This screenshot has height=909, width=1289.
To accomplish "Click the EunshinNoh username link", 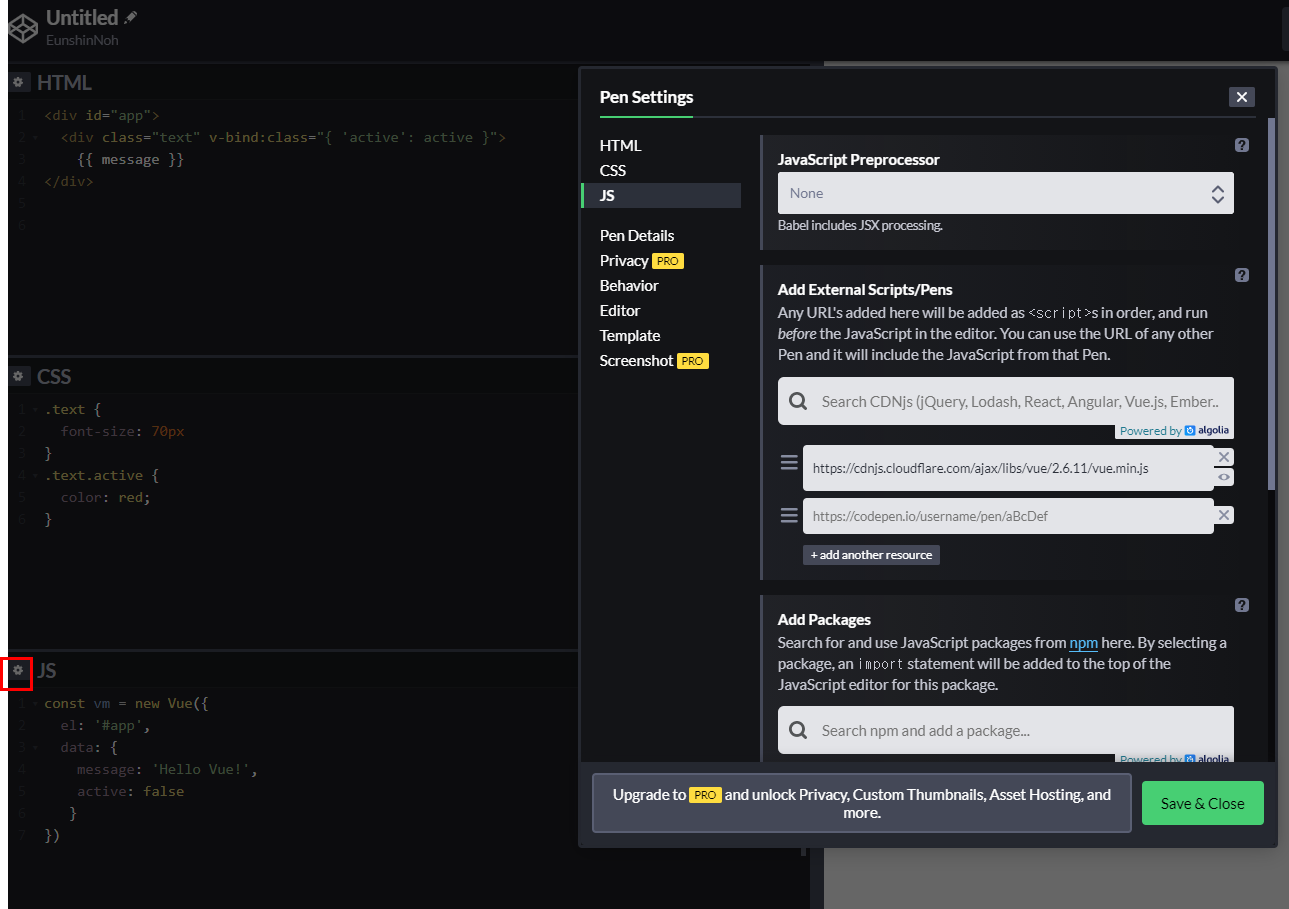I will tap(82, 40).
